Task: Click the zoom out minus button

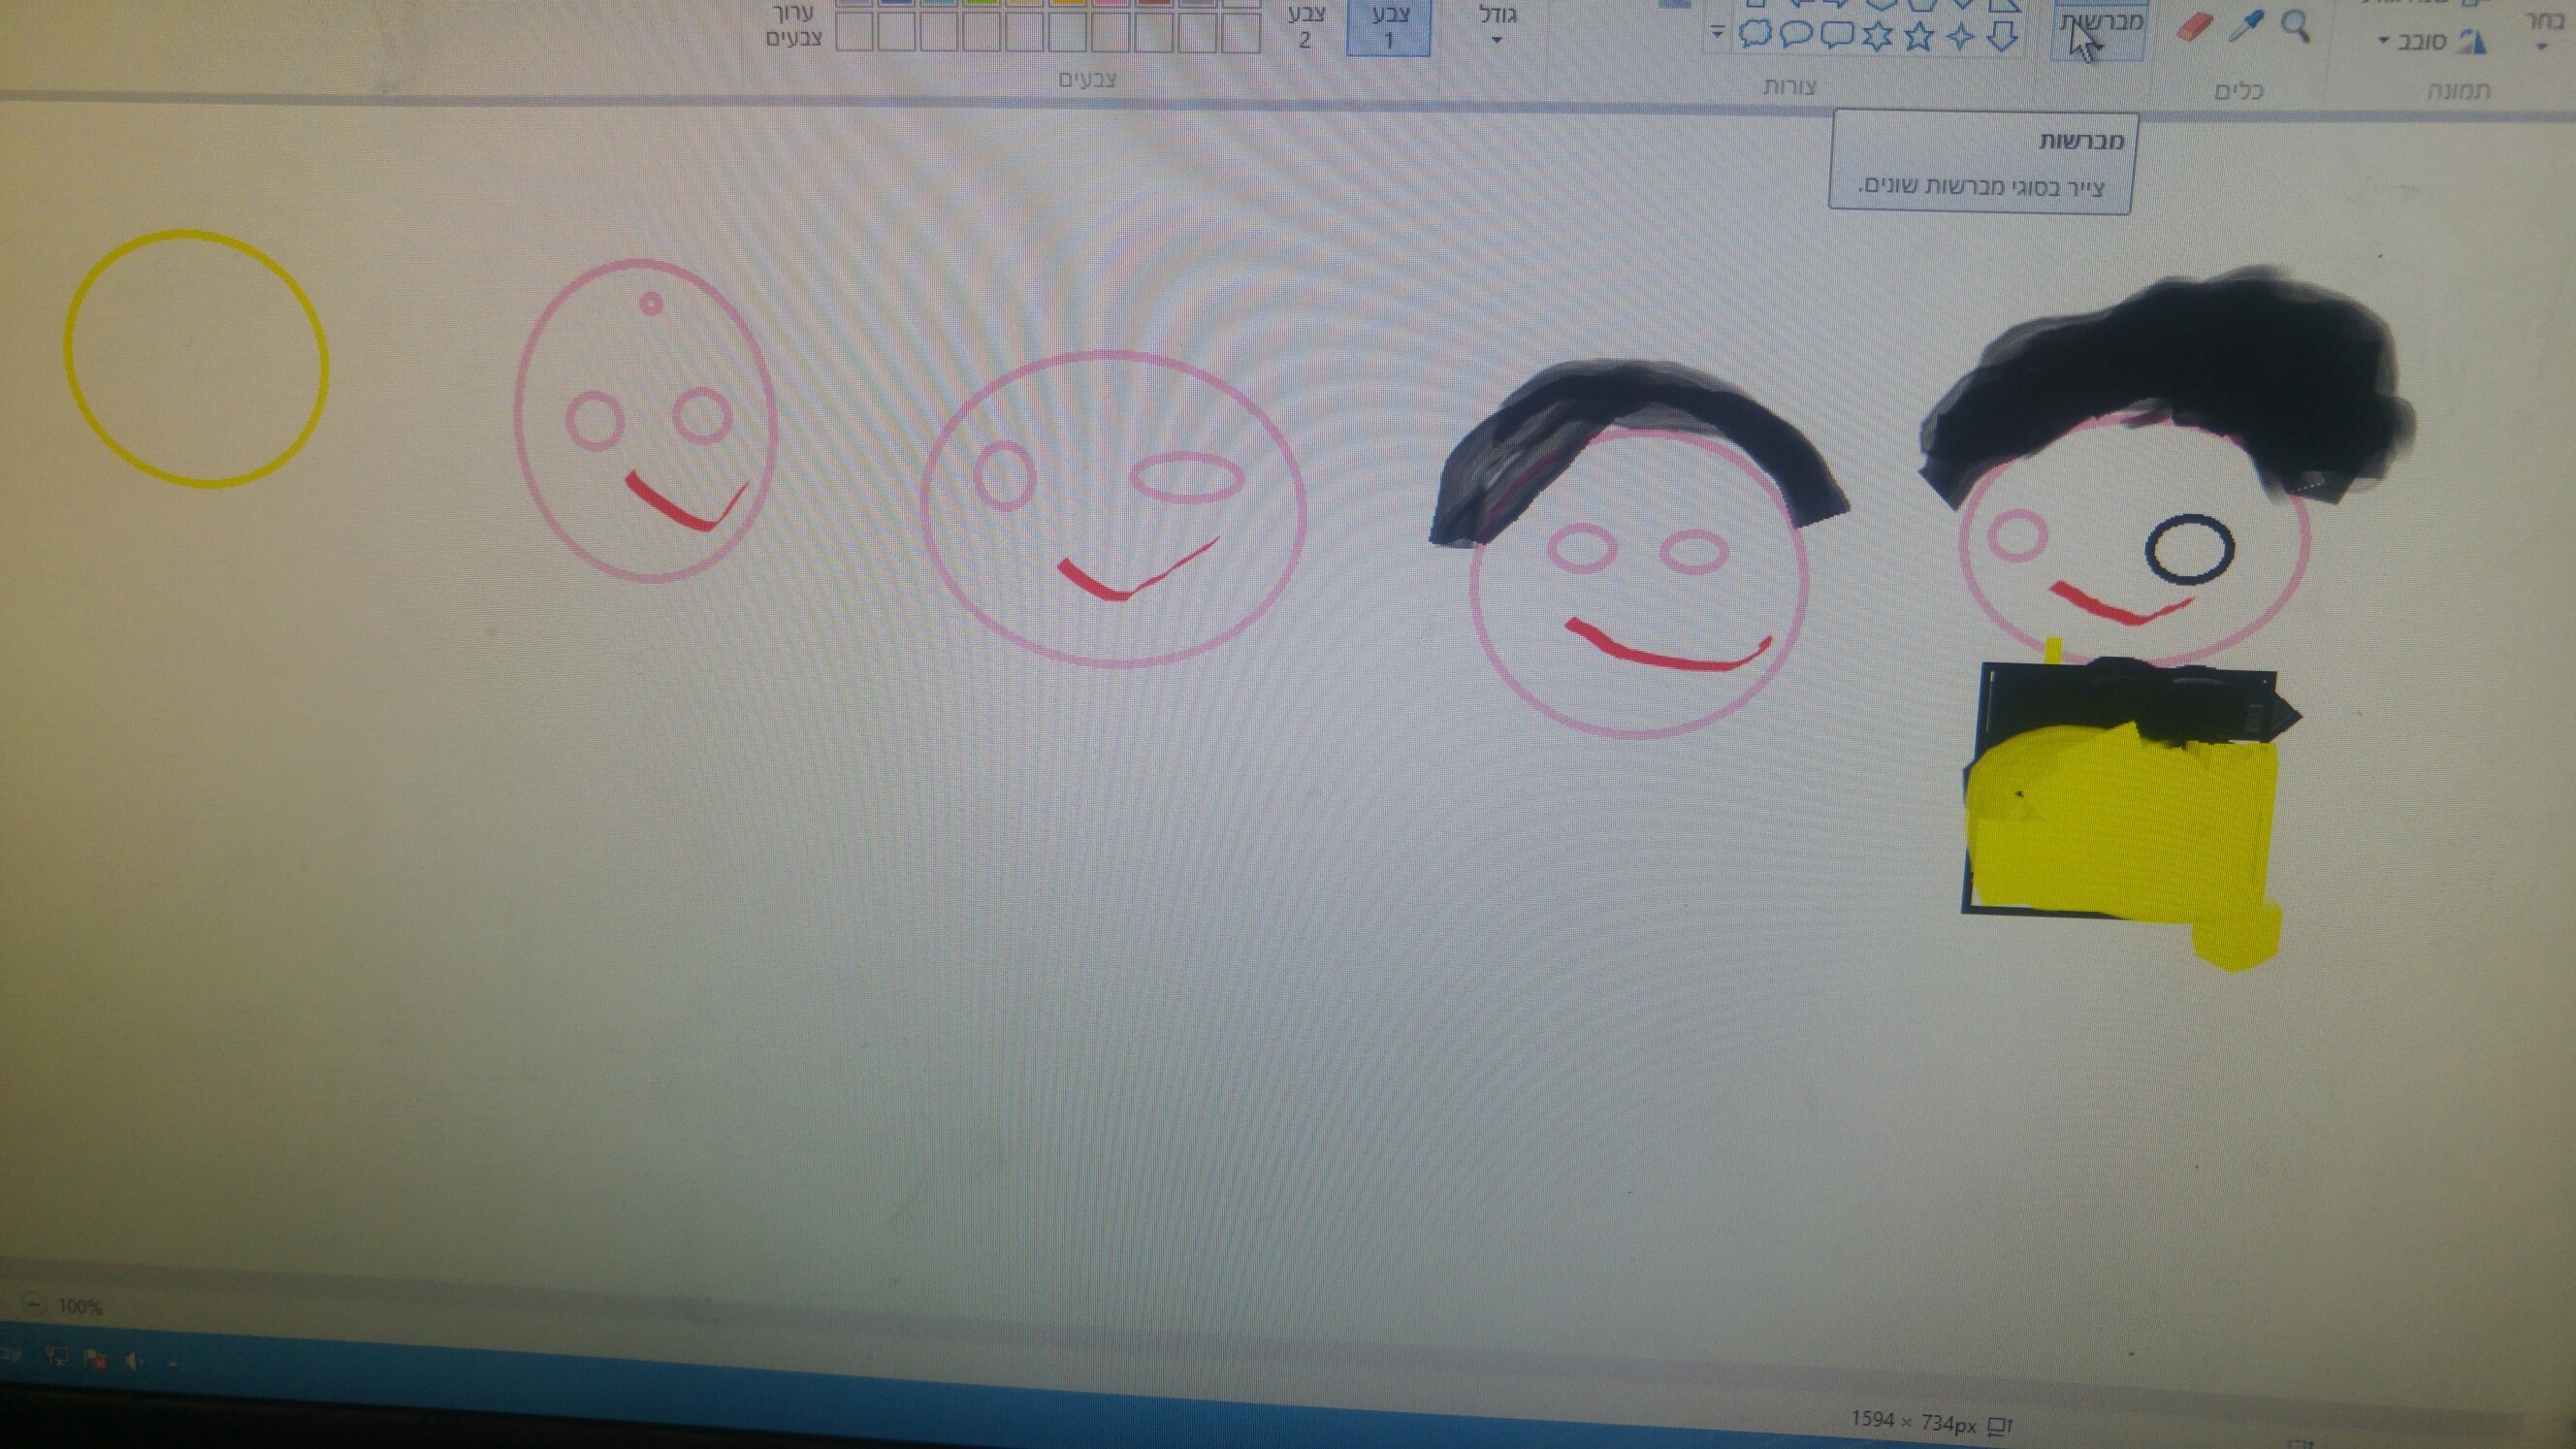Action: click(33, 1304)
